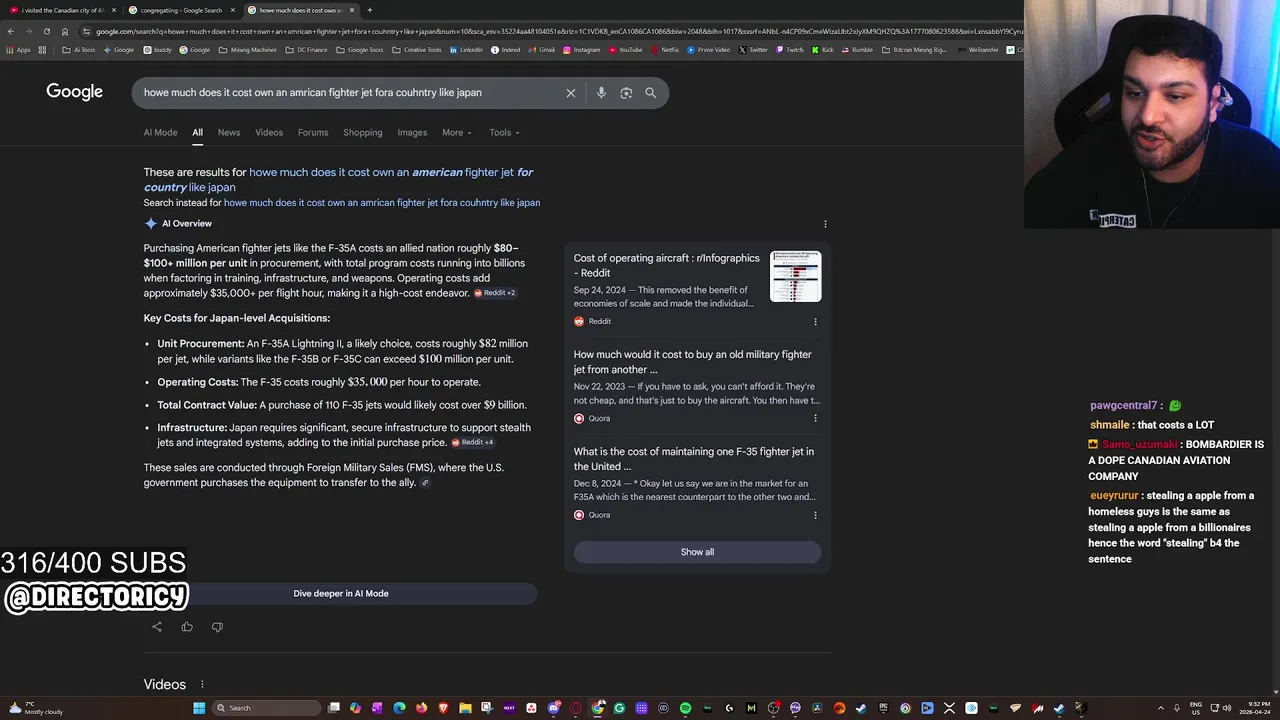Open the AI Tools bookmark folder
This screenshot has width=1280, height=720.
coord(79,49)
